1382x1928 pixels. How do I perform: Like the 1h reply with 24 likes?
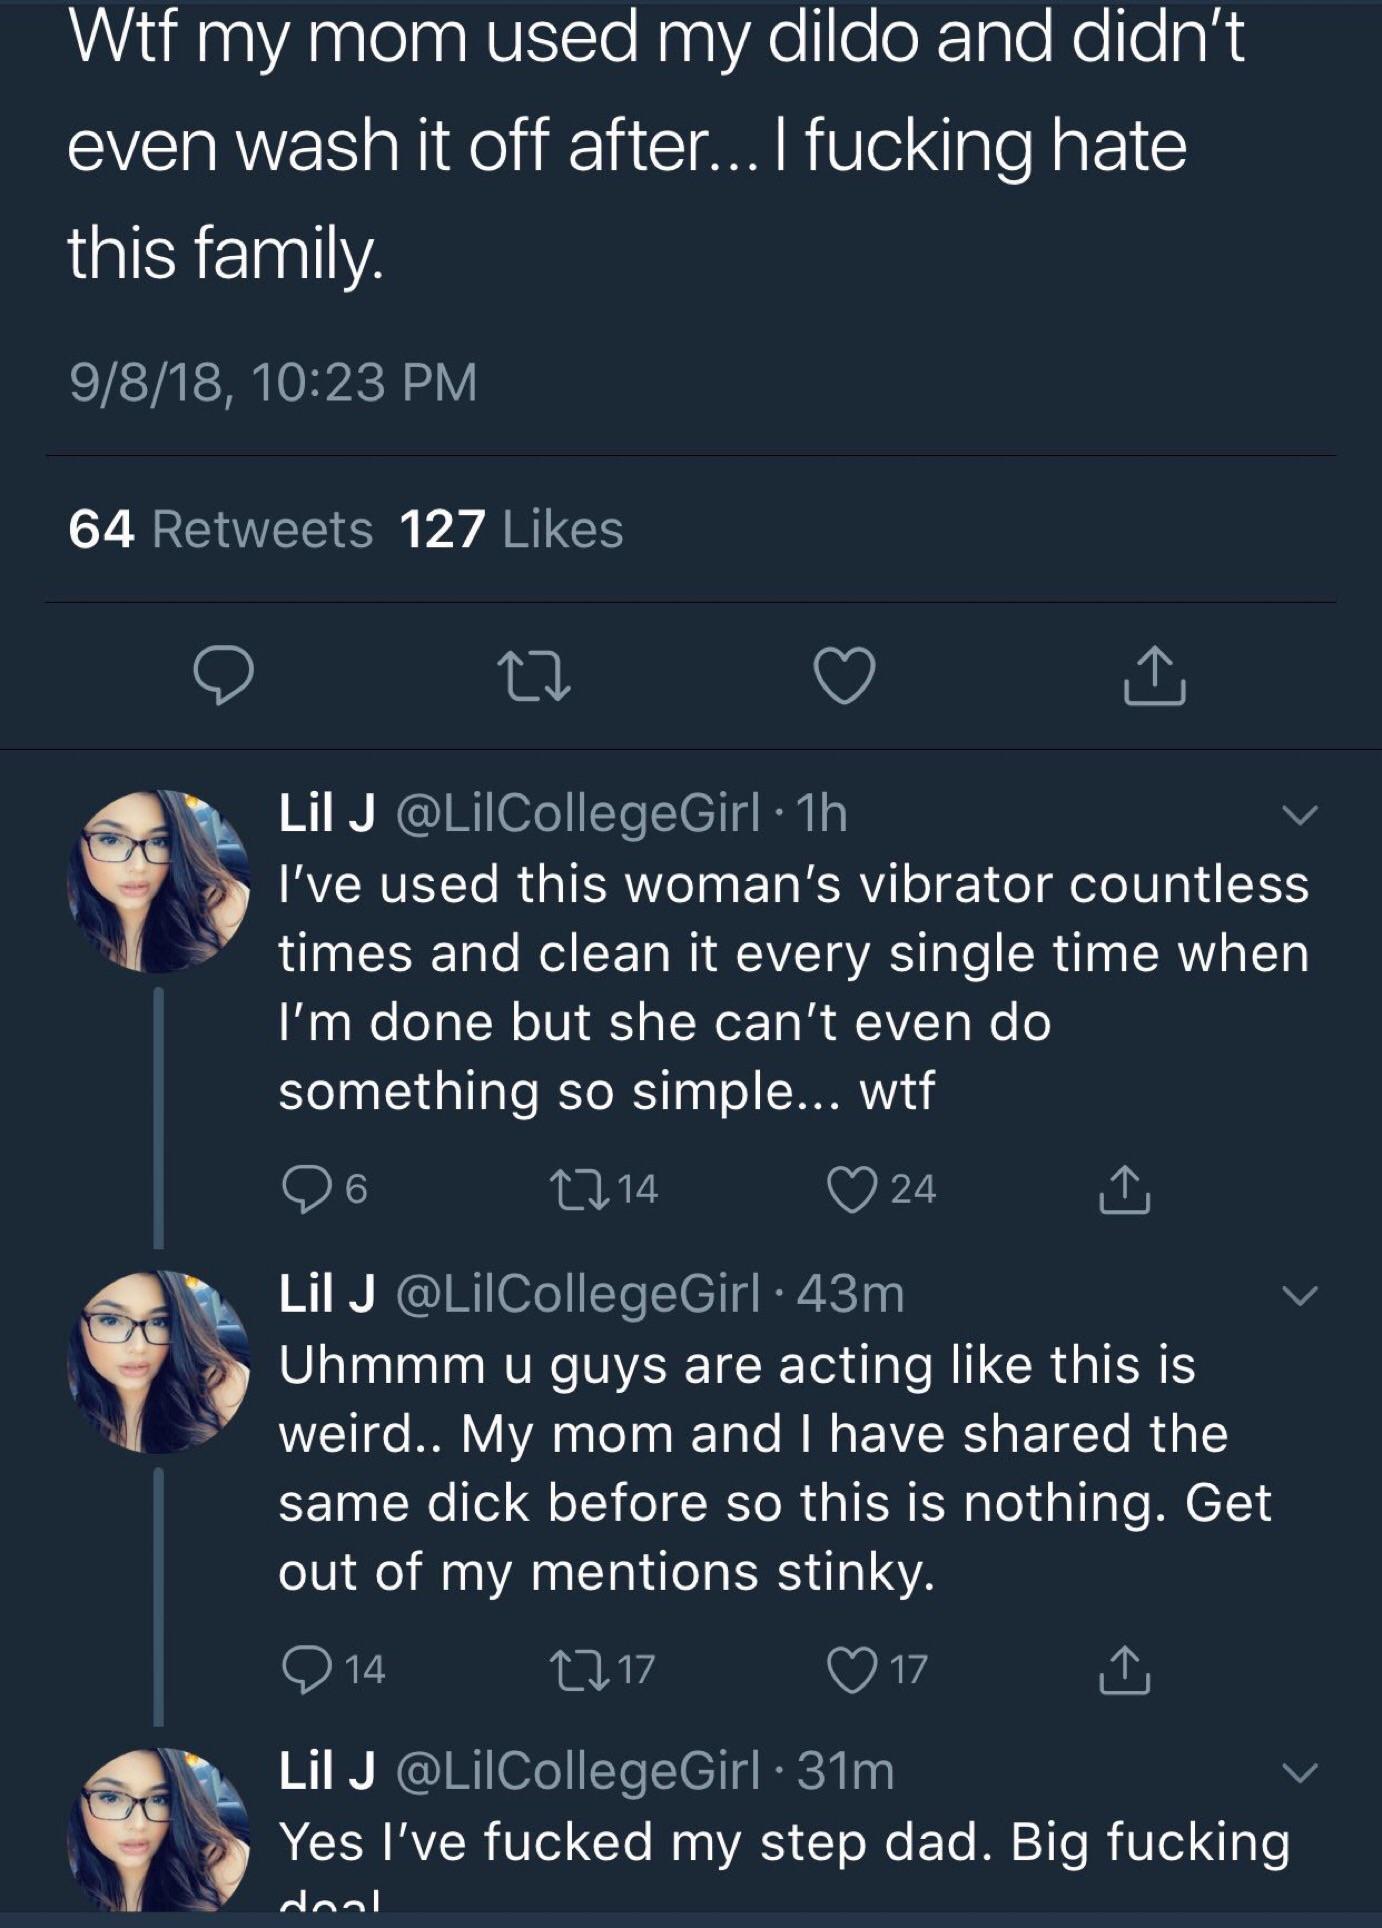click(x=850, y=1189)
